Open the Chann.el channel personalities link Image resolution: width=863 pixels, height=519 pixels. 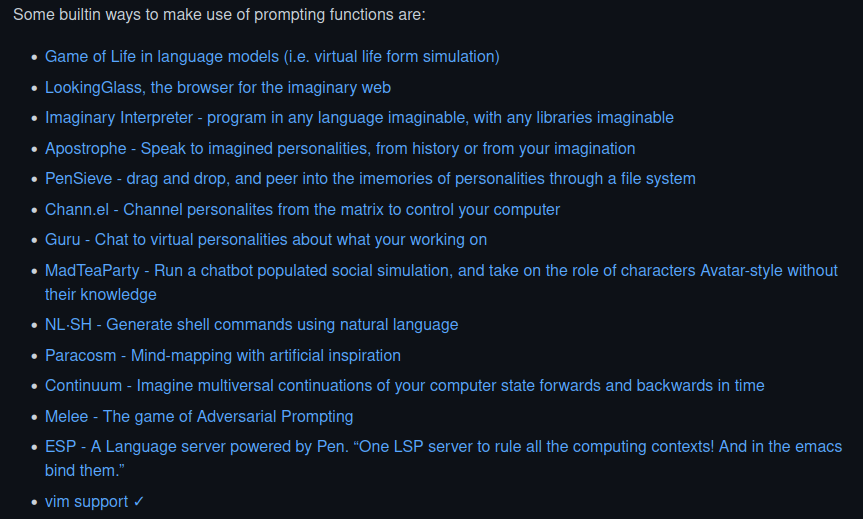tap(302, 210)
